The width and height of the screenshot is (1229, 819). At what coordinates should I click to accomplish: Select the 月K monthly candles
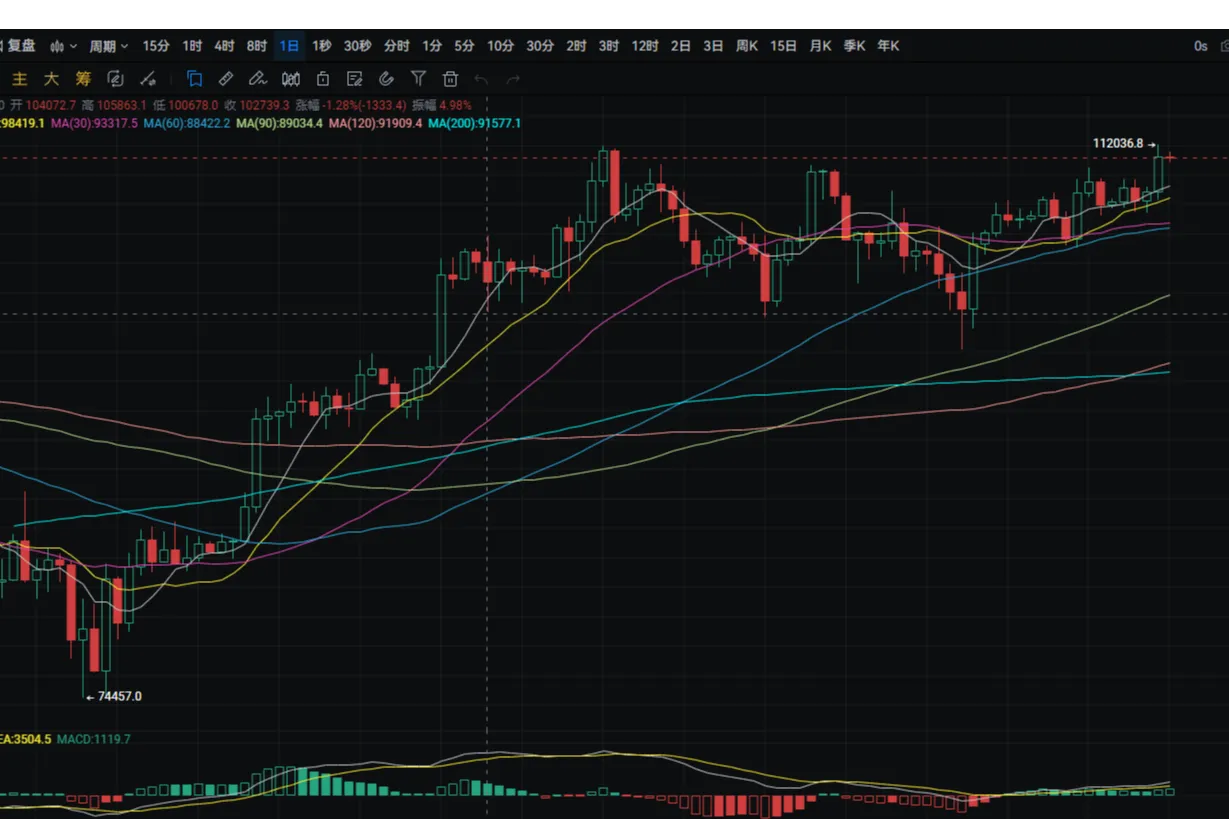click(x=820, y=46)
